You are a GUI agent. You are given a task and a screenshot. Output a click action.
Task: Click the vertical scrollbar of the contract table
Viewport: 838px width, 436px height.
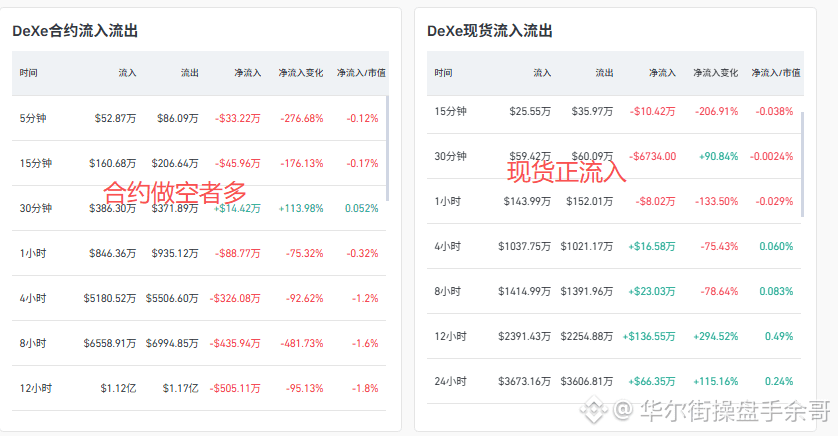tap(387, 149)
